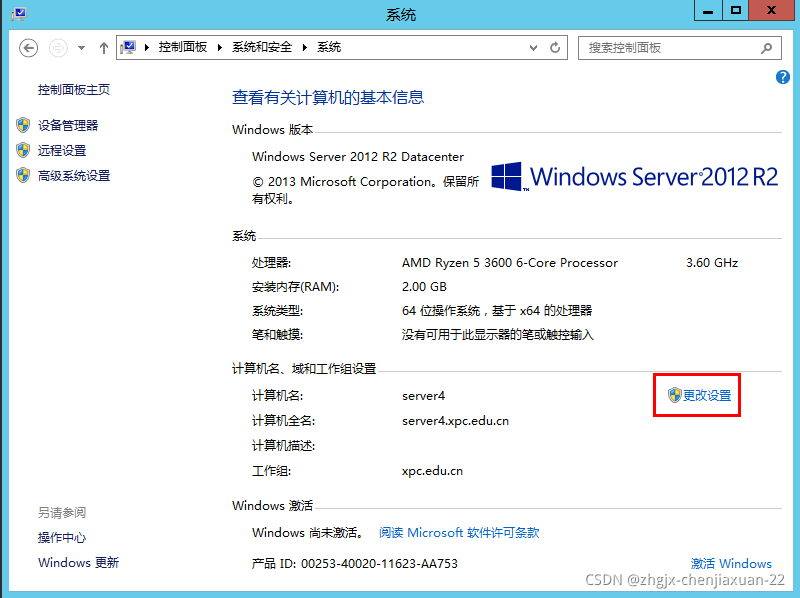Image resolution: width=800 pixels, height=598 pixels.
Task: Click the 激活 Windows link
Action: [731, 564]
